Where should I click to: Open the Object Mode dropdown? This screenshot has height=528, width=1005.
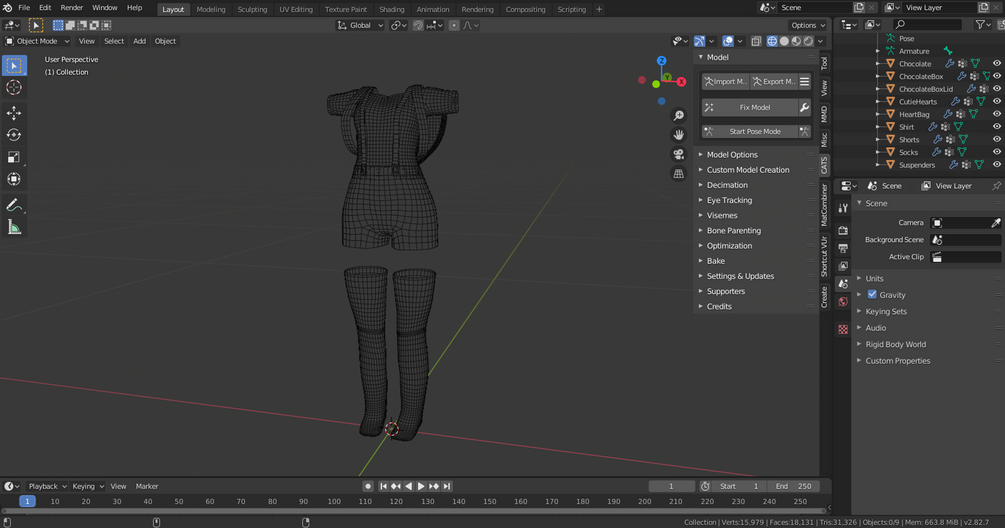click(38, 41)
